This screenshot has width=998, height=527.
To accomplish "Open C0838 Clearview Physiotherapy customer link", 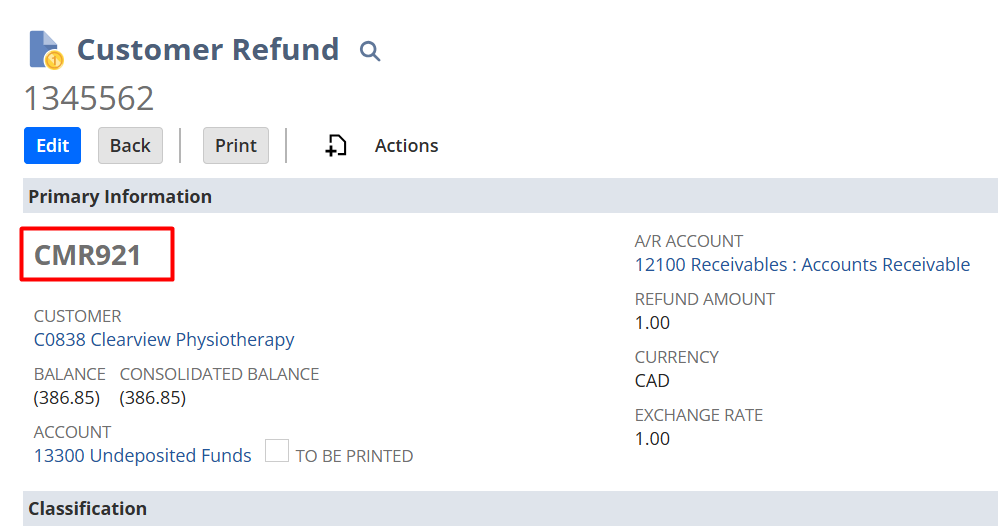I will click(164, 340).
